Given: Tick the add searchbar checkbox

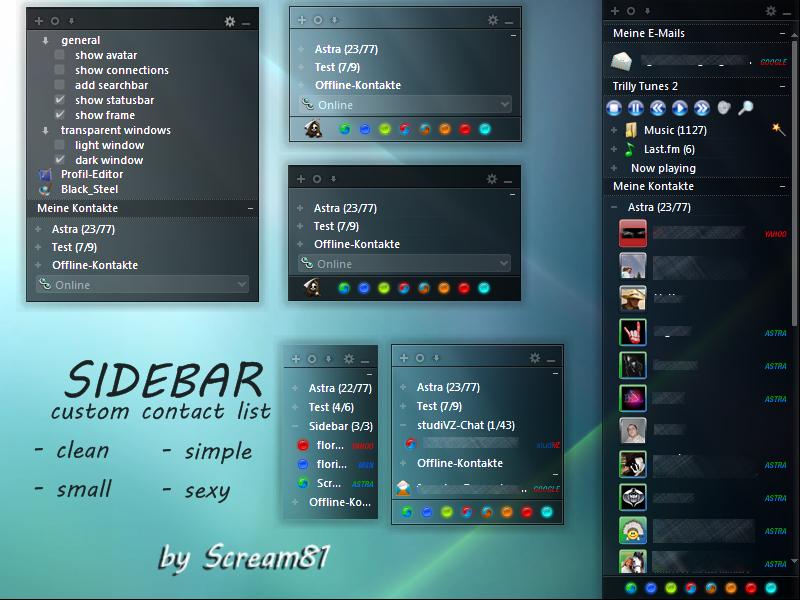Looking at the screenshot, I should pyautogui.click(x=60, y=85).
